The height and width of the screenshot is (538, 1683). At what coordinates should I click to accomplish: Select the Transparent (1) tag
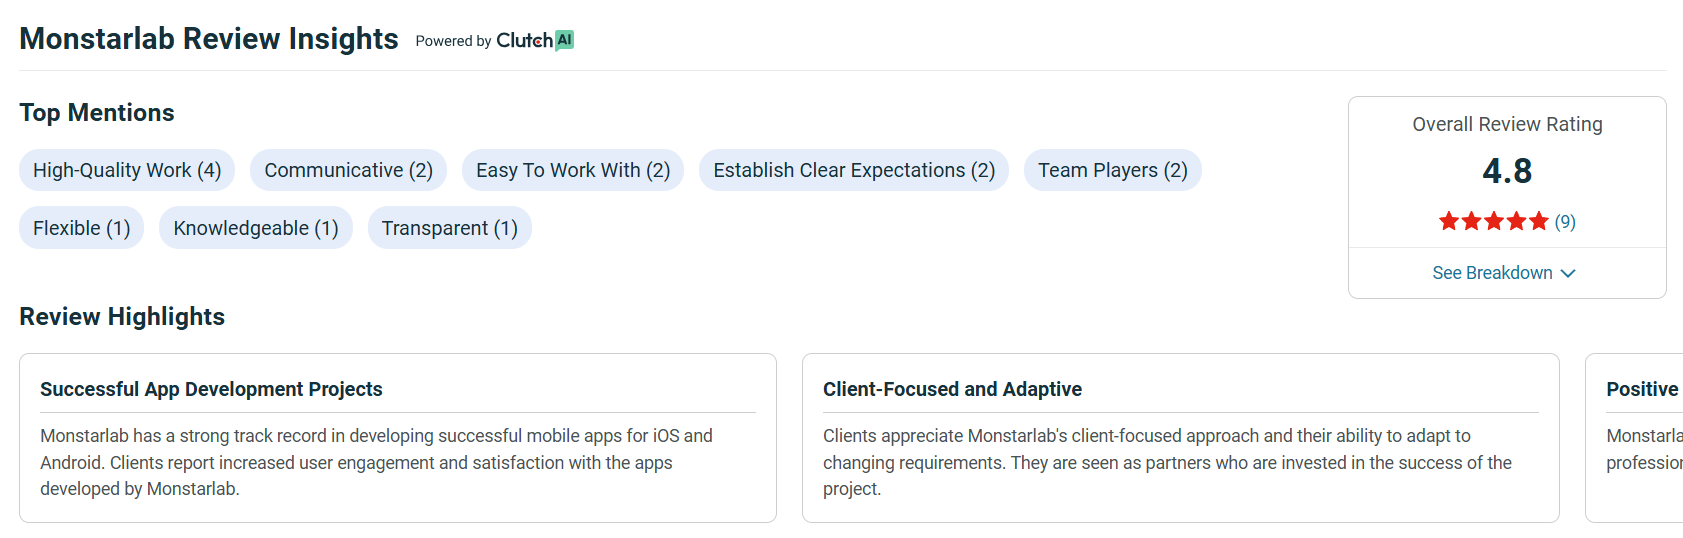pyautogui.click(x=450, y=228)
